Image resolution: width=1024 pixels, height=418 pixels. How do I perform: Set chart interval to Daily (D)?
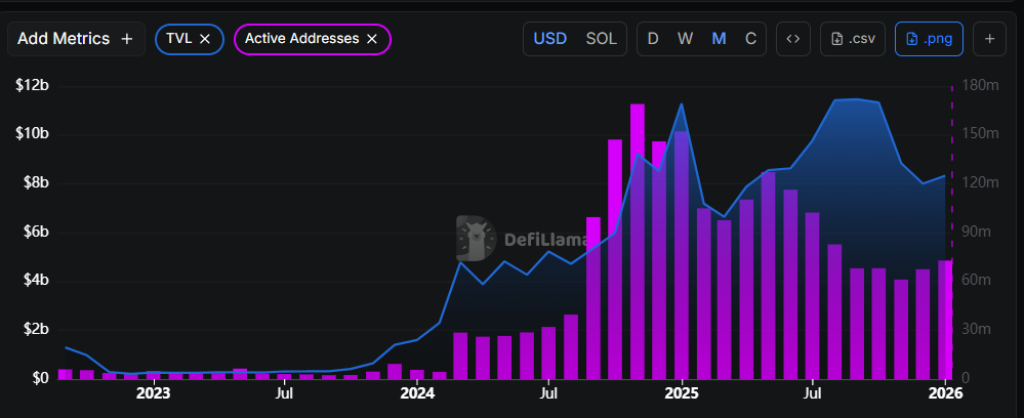click(x=653, y=39)
